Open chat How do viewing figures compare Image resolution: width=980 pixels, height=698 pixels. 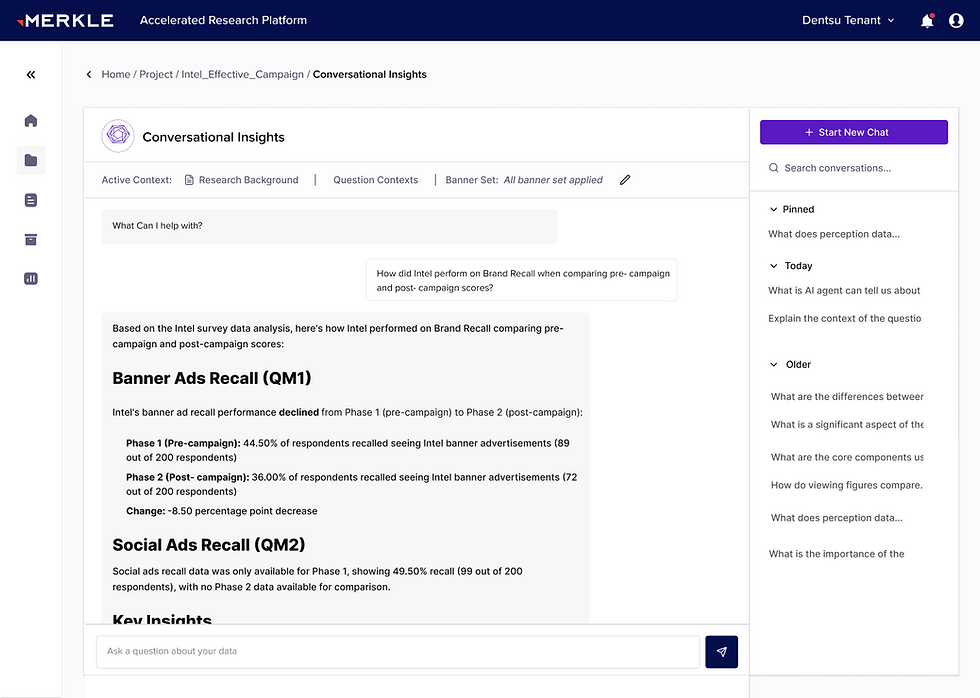click(846, 486)
